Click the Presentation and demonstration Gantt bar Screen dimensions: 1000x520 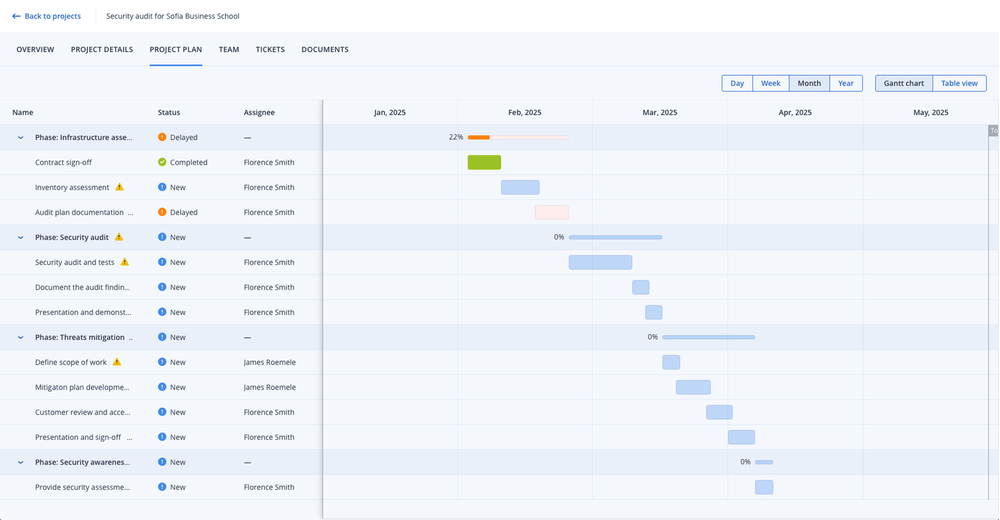[654, 312]
